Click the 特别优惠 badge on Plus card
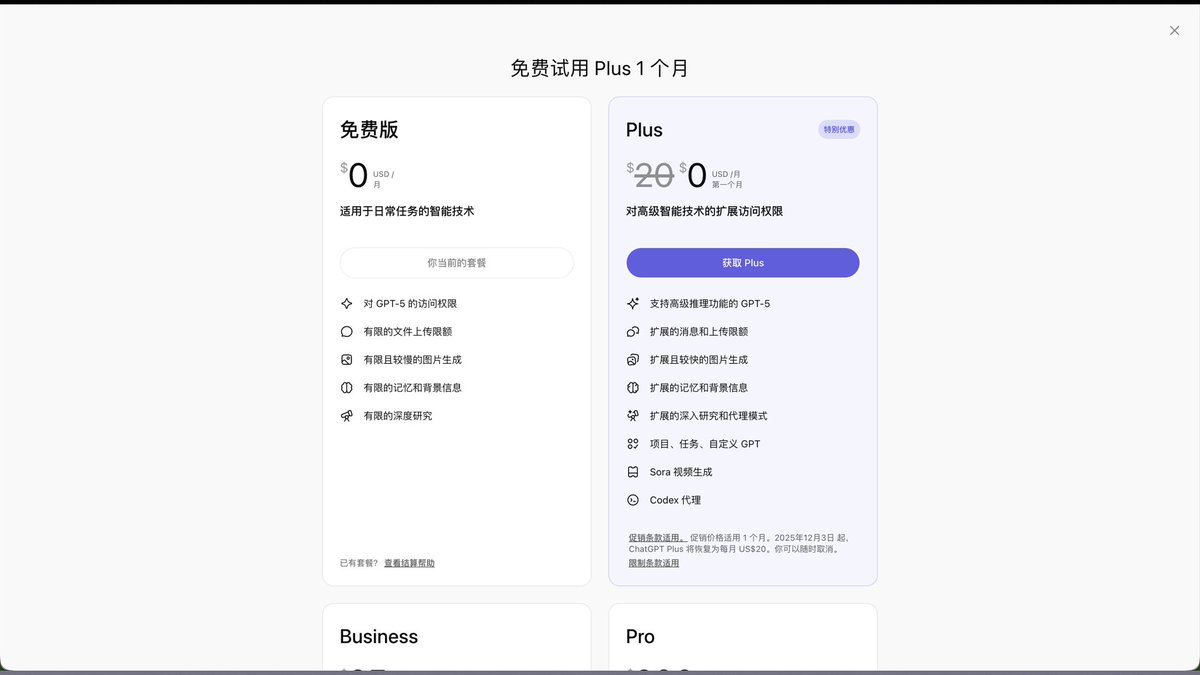 [839, 129]
